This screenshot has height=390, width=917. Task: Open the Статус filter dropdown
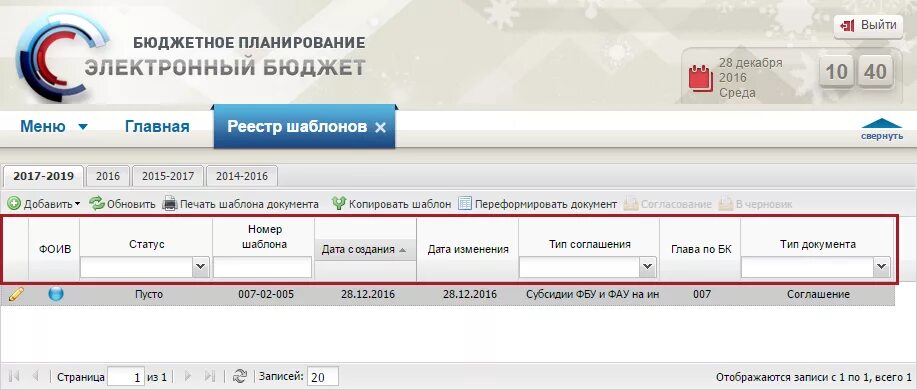pos(201,267)
